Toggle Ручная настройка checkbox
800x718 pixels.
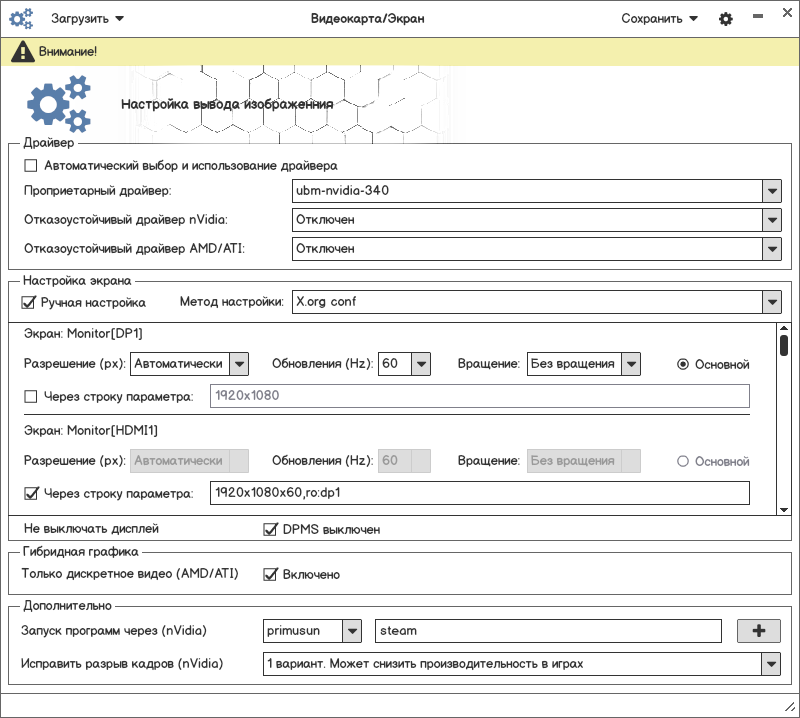click(29, 302)
